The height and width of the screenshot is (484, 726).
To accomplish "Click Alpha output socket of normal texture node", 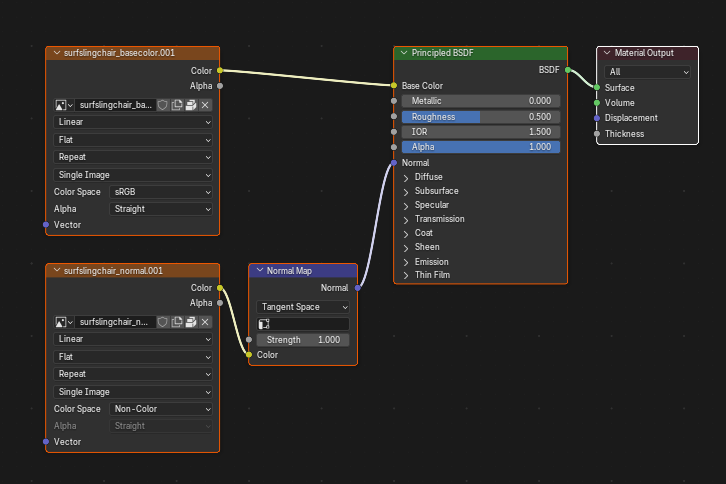I will [220, 303].
